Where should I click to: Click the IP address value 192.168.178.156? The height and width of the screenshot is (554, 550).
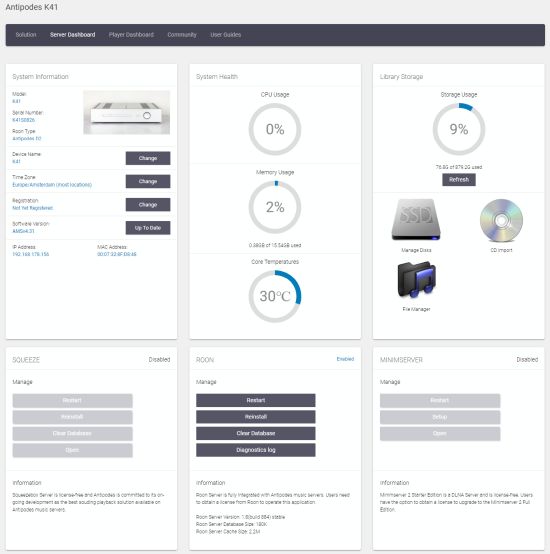coord(31,254)
